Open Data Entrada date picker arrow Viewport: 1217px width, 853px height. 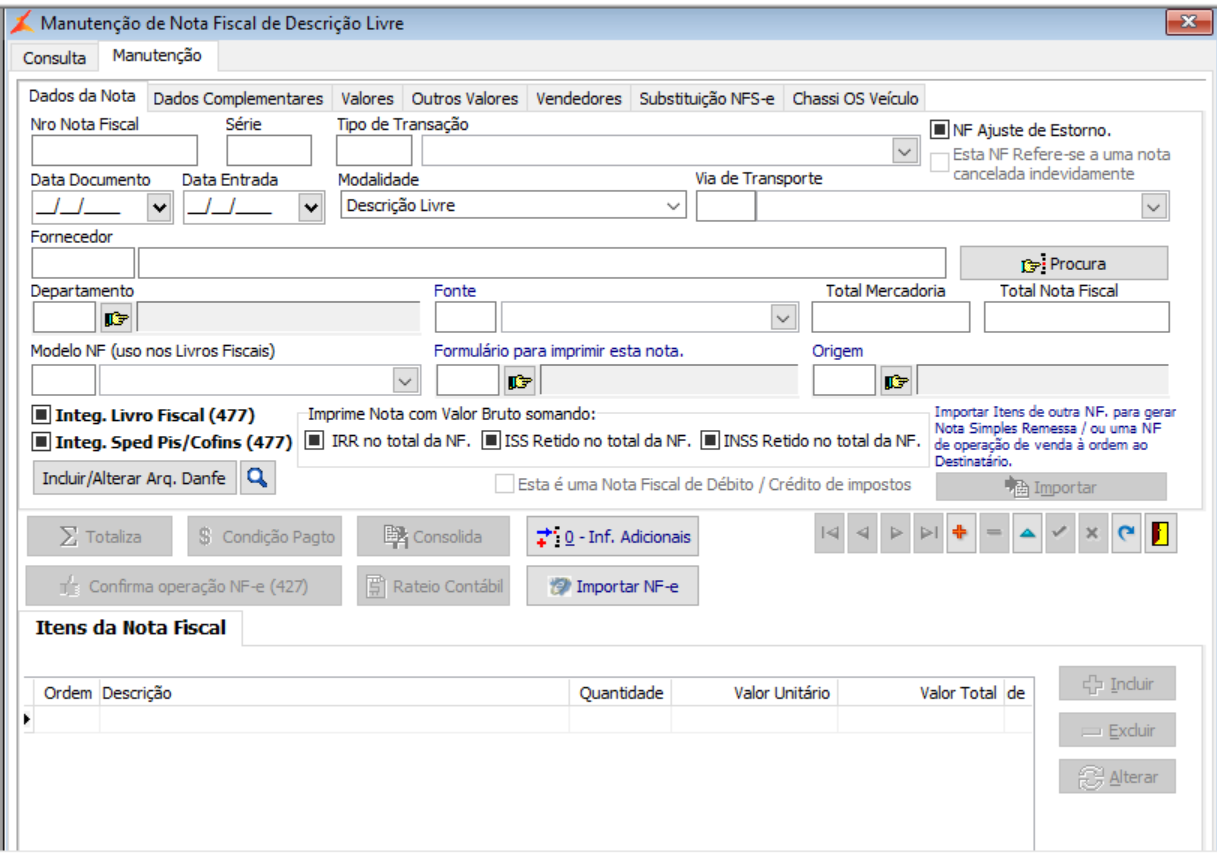(311, 207)
